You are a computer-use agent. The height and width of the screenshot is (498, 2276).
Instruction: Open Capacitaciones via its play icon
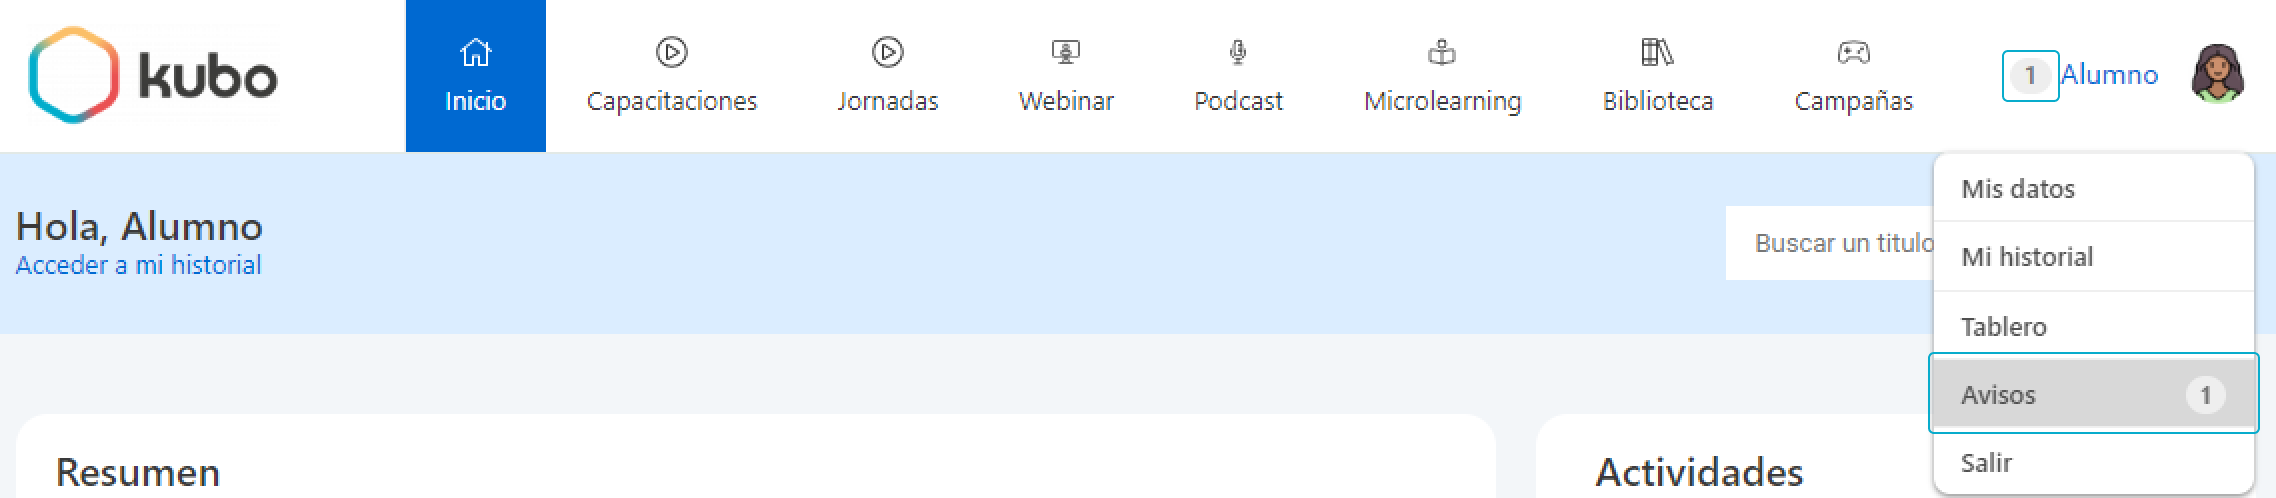(x=671, y=52)
